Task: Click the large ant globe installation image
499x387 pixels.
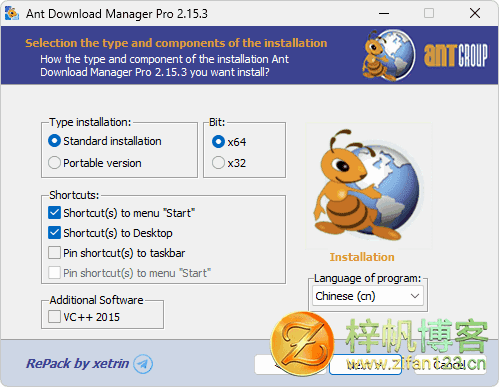Action: click(x=368, y=186)
